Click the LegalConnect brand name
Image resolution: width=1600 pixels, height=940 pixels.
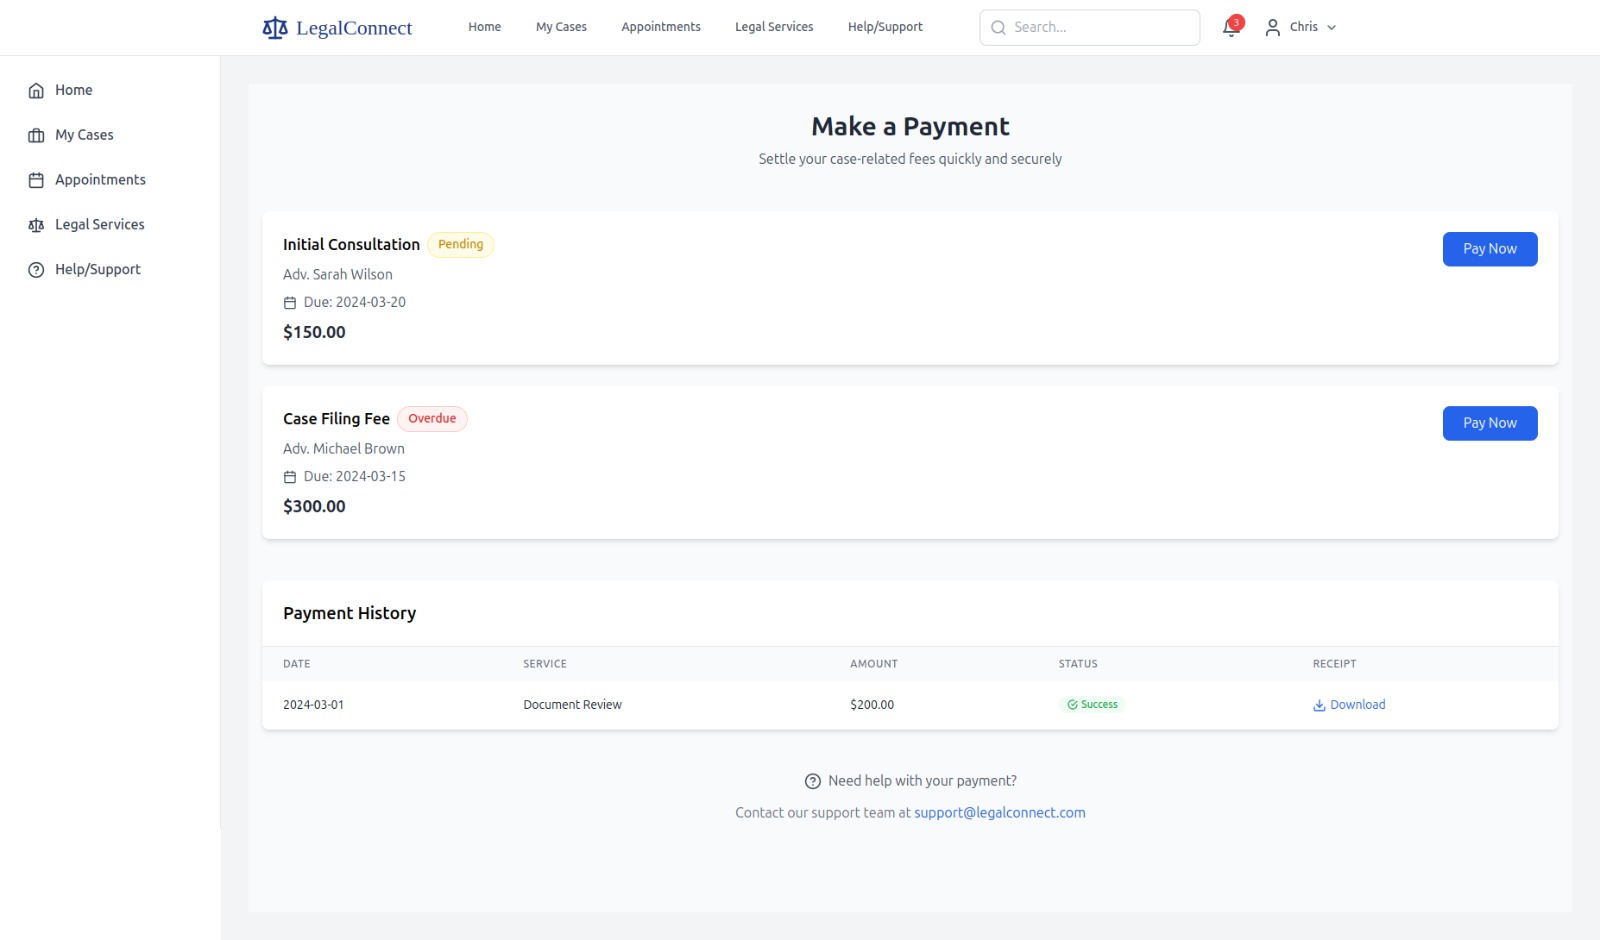click(354, 28)
